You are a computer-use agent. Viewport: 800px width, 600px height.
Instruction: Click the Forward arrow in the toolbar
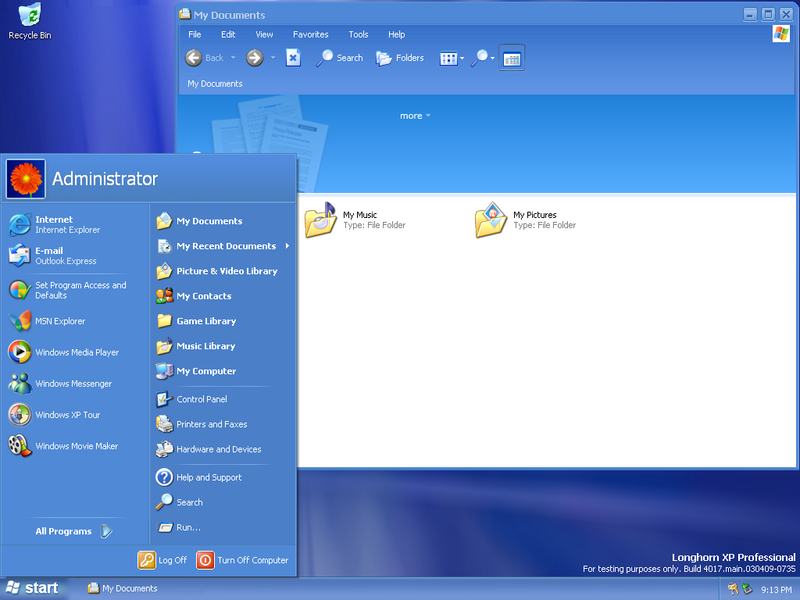pyautogui.click(x=255, y=58)
